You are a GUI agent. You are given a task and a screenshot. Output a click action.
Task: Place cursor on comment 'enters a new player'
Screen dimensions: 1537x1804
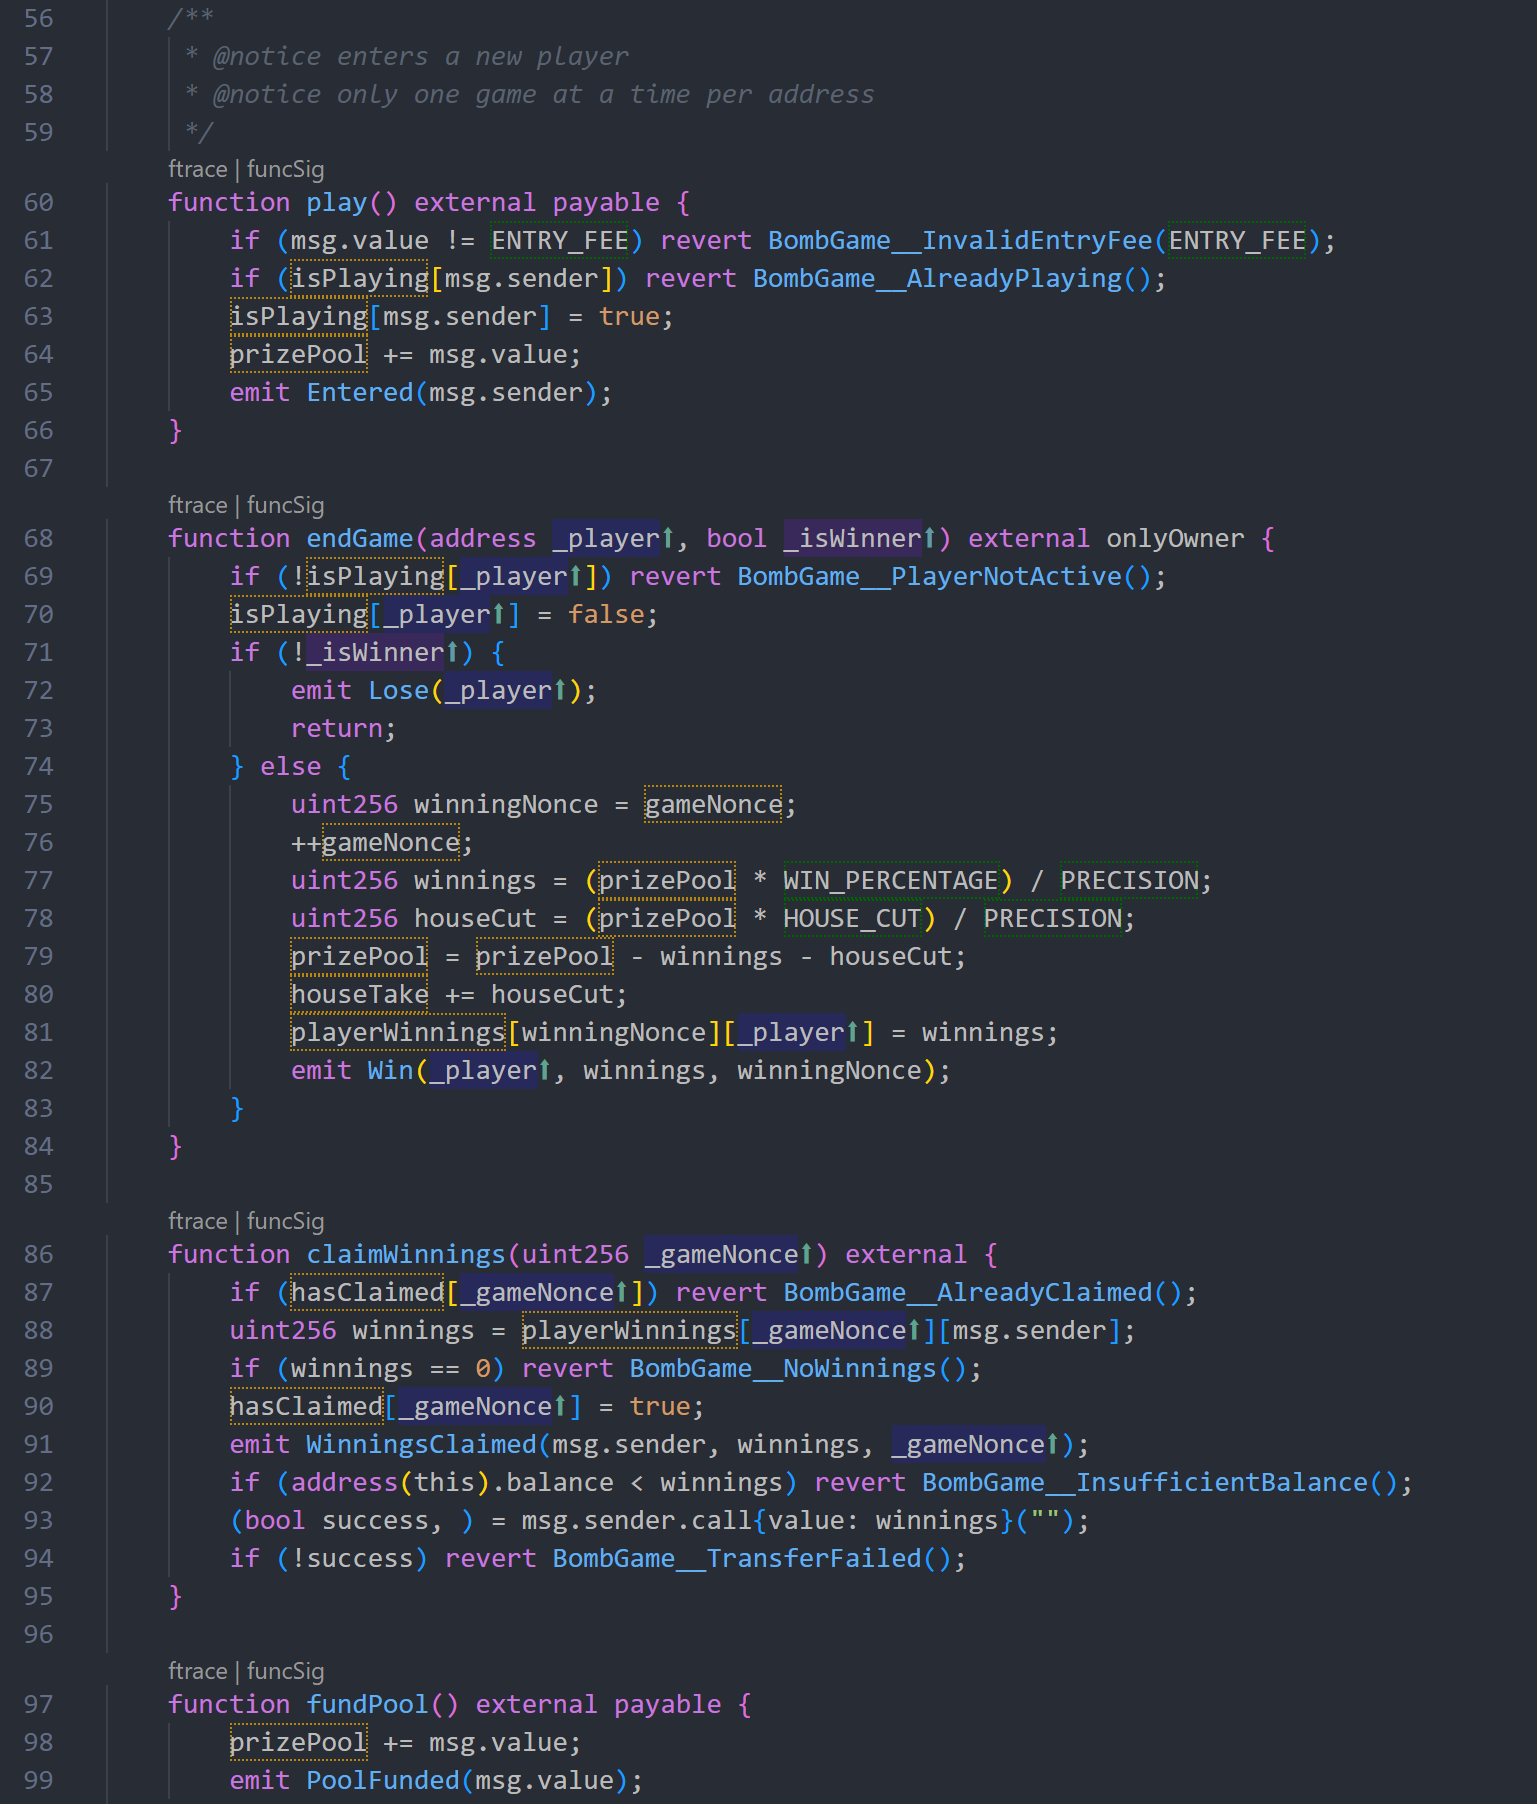point(483,56)
